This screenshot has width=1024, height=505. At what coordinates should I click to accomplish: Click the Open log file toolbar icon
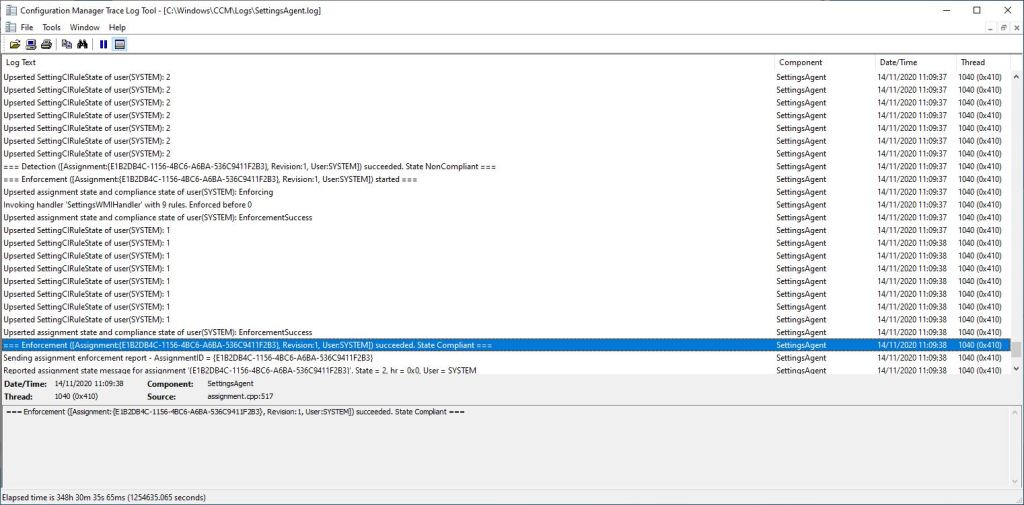coord(15,44)
